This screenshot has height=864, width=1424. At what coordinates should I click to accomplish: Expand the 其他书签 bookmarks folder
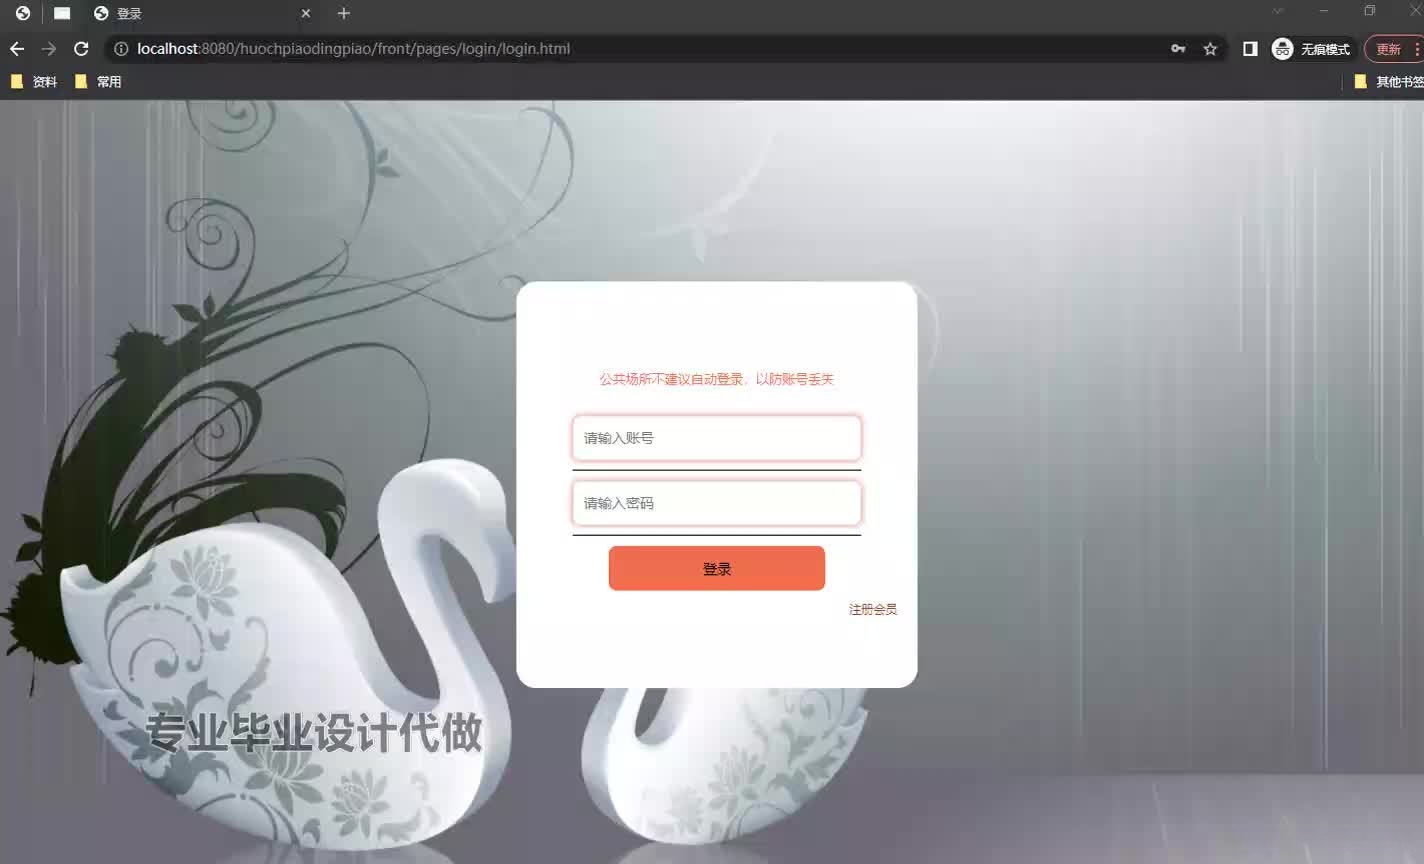click(1389, 81)
